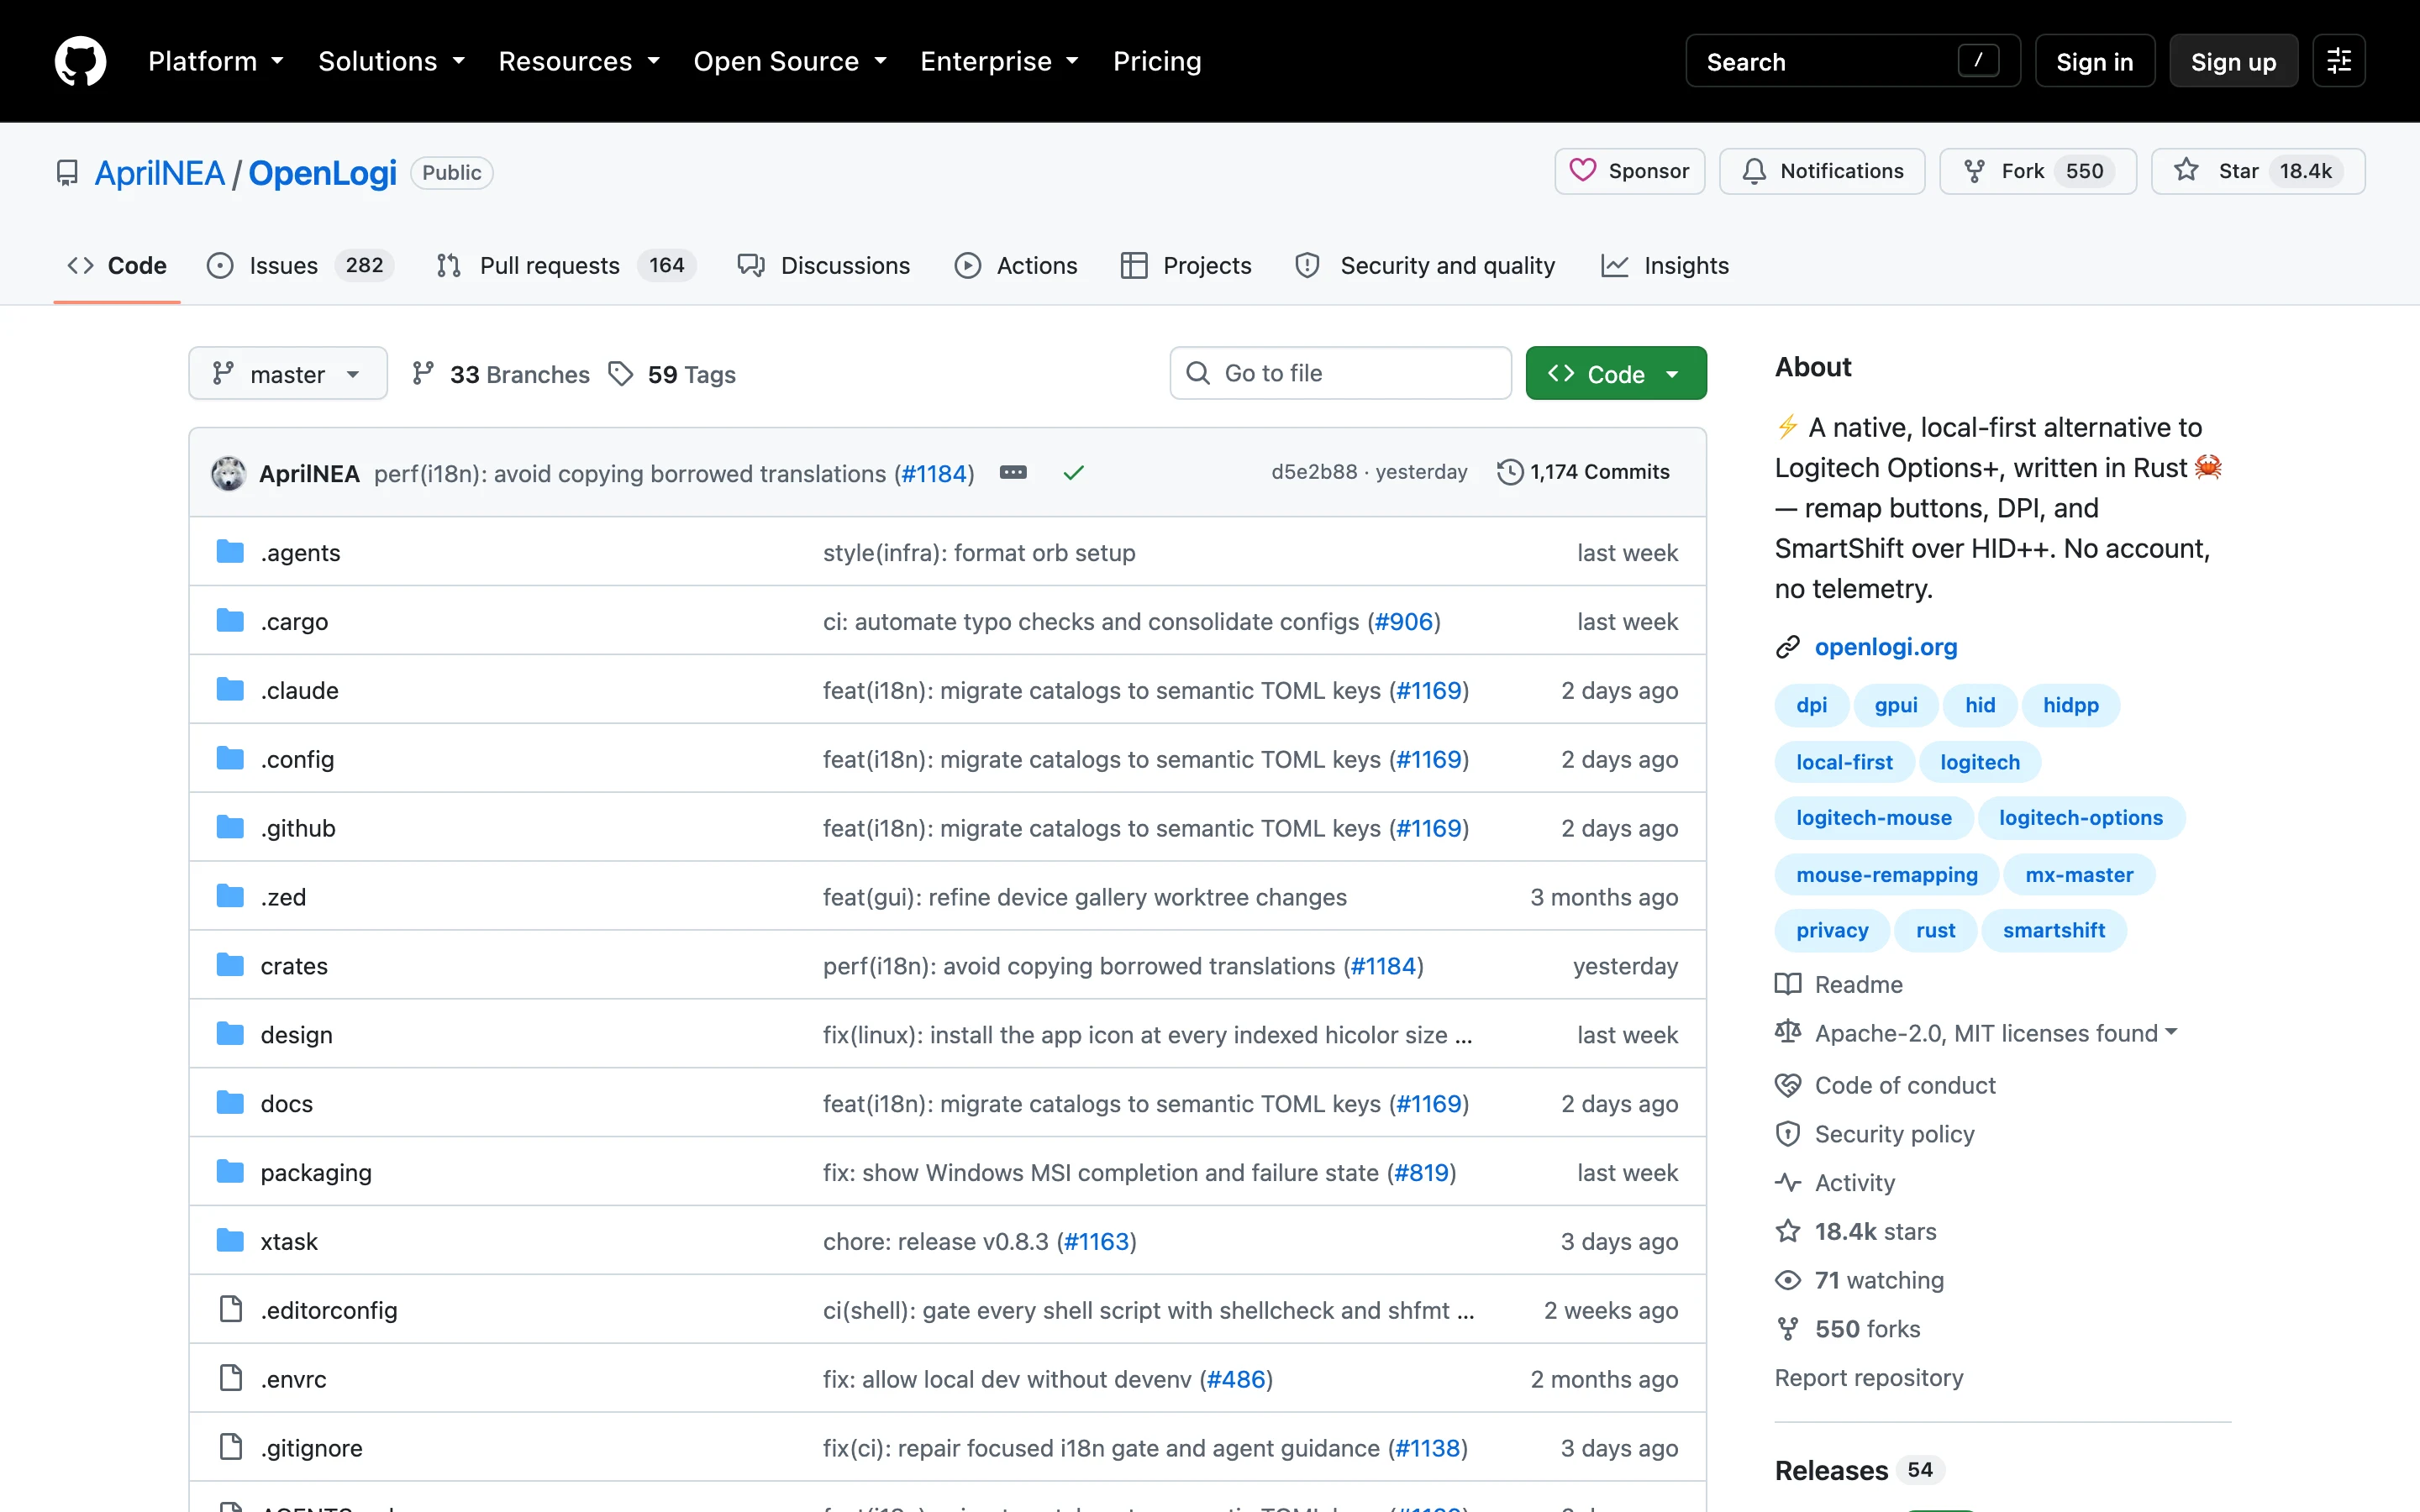2420x1512 pixels.
Task: Open the master branch selector dropdown
Action: pyautogui.click(x=288, y=374)
